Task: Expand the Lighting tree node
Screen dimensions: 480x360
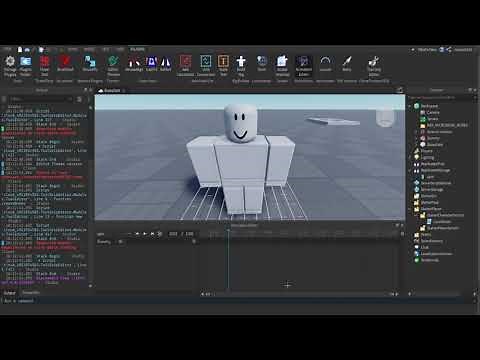Action: pyautogui.click(x=410, y=157)
